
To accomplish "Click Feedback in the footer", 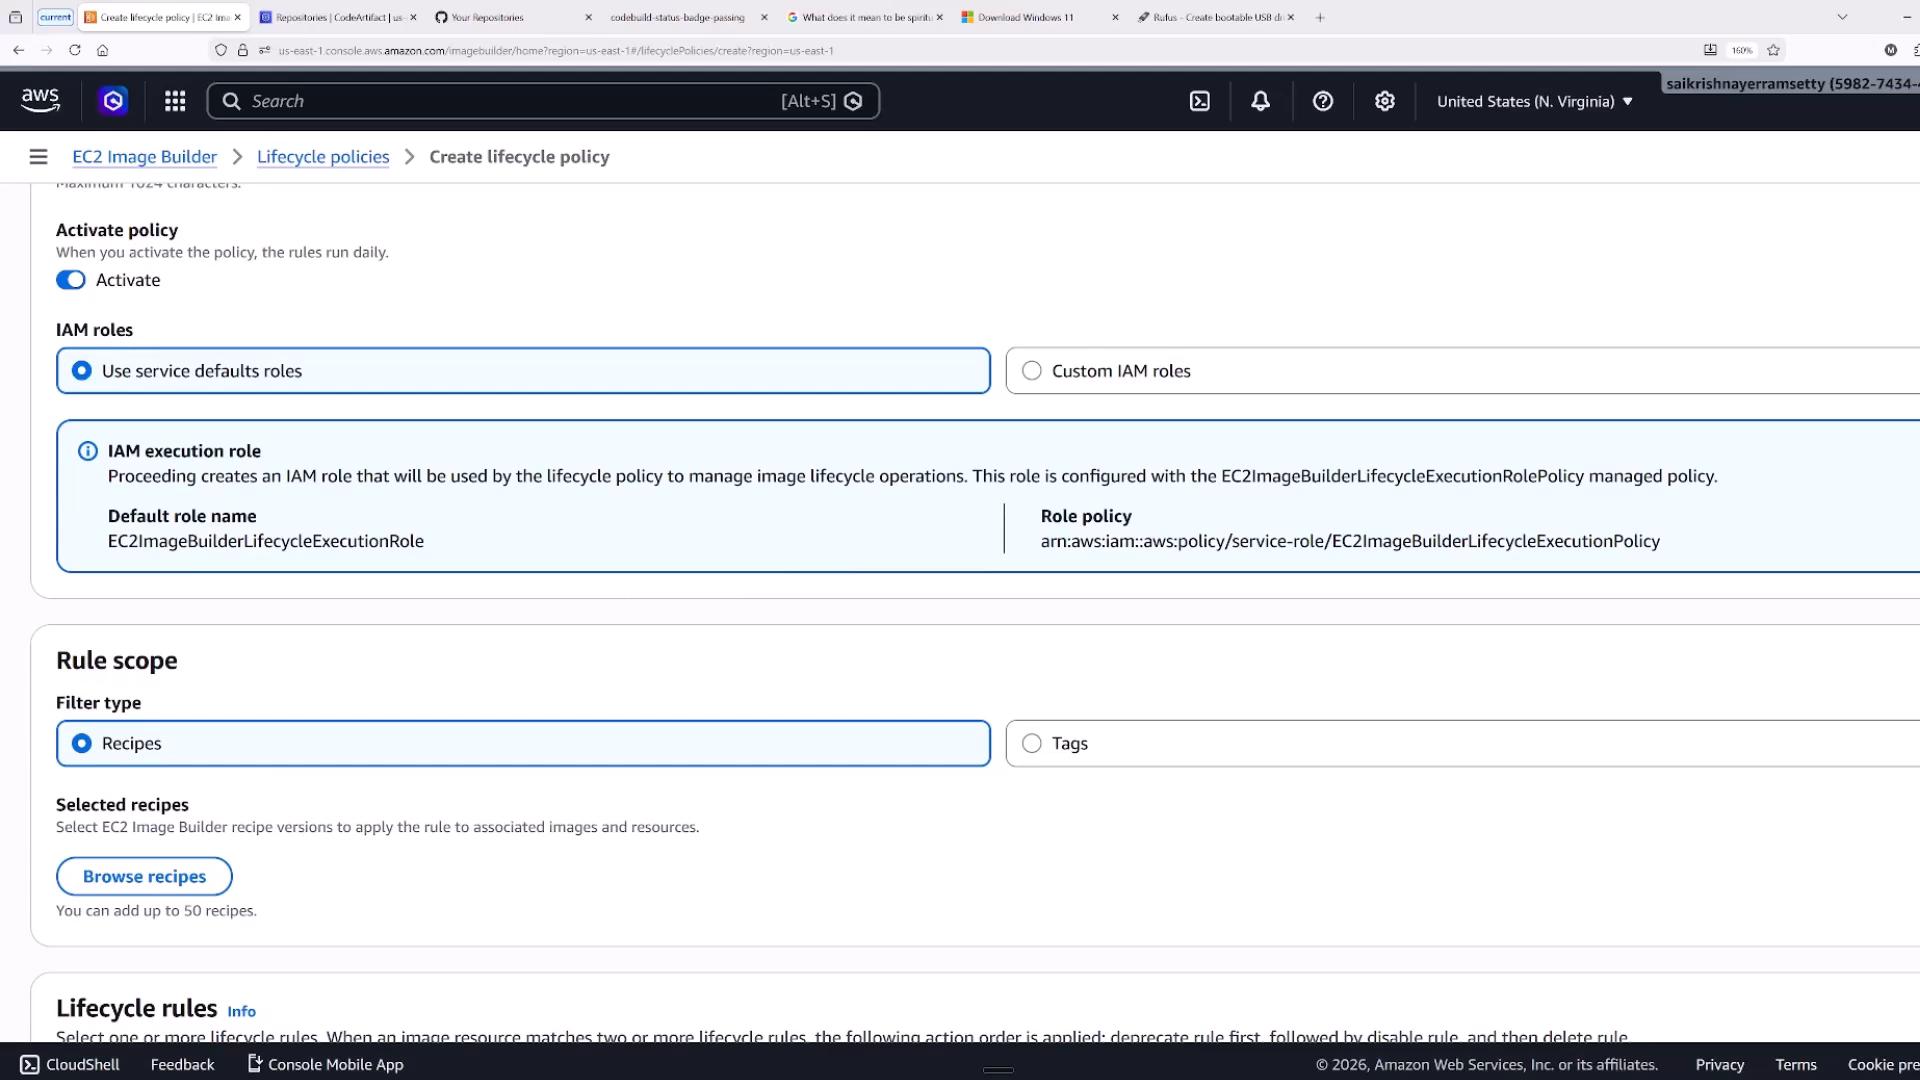I will [x=182, y=1064].
